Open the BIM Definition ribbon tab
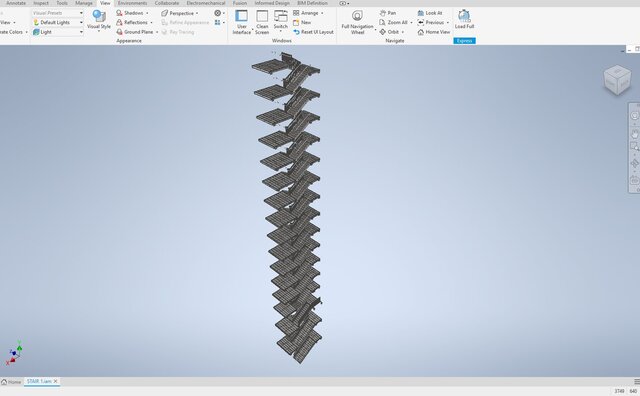Viewport: 640px width, 396px height. 312,3
